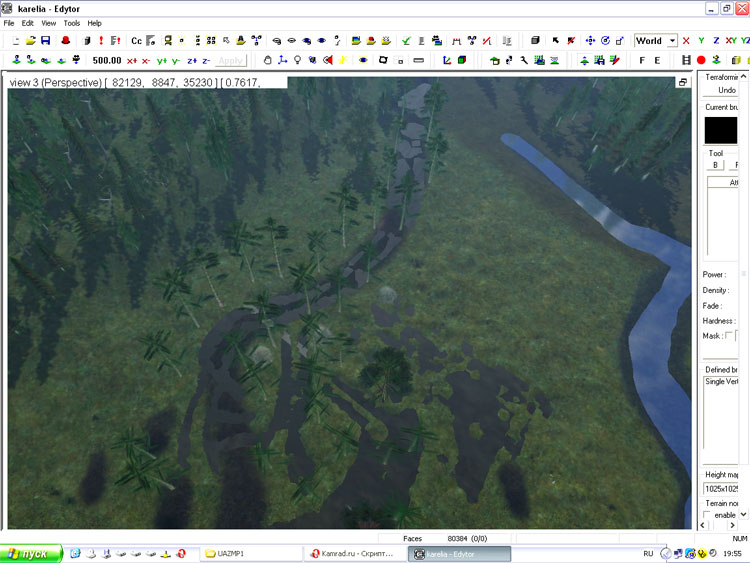Enable the terrain noise checkbox
The height and width of the screenshot is (563, 750).
[x=708, y=515]
